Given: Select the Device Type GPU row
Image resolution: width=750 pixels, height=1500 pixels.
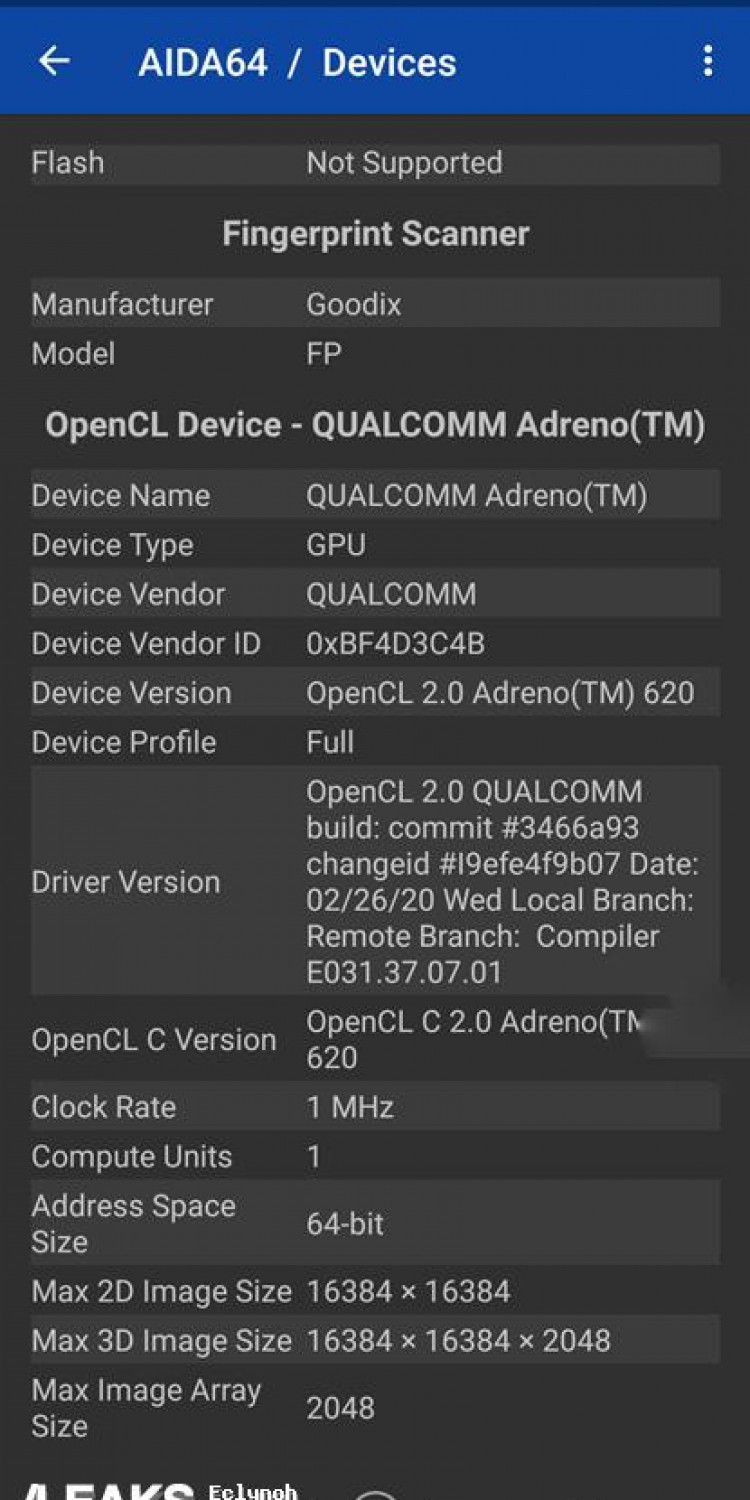Looking at the screenshot, I should (375, 544).
